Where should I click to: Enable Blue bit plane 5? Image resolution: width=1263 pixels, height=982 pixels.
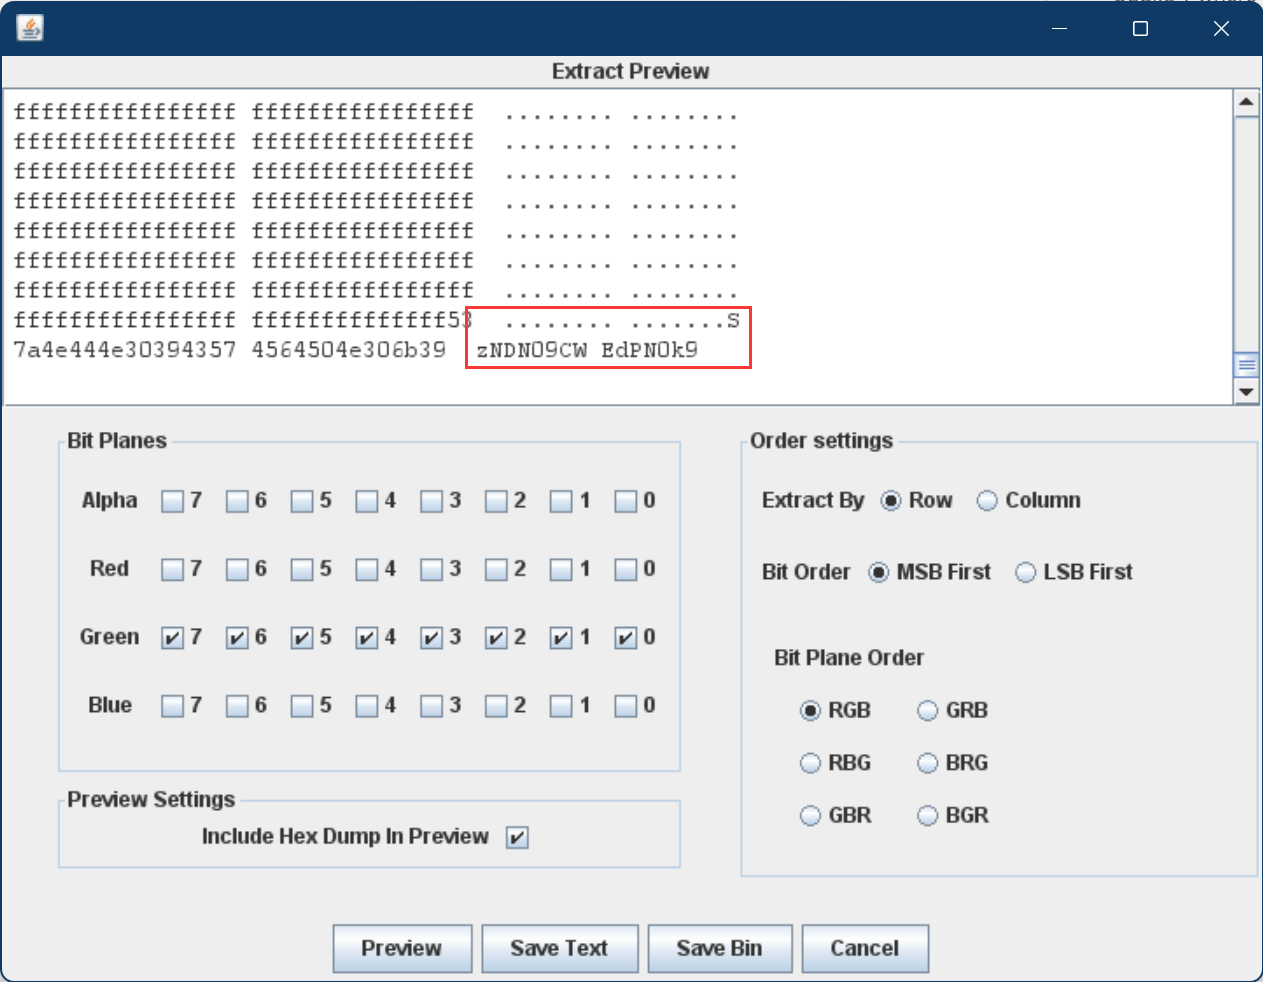(x=302, y=706)
